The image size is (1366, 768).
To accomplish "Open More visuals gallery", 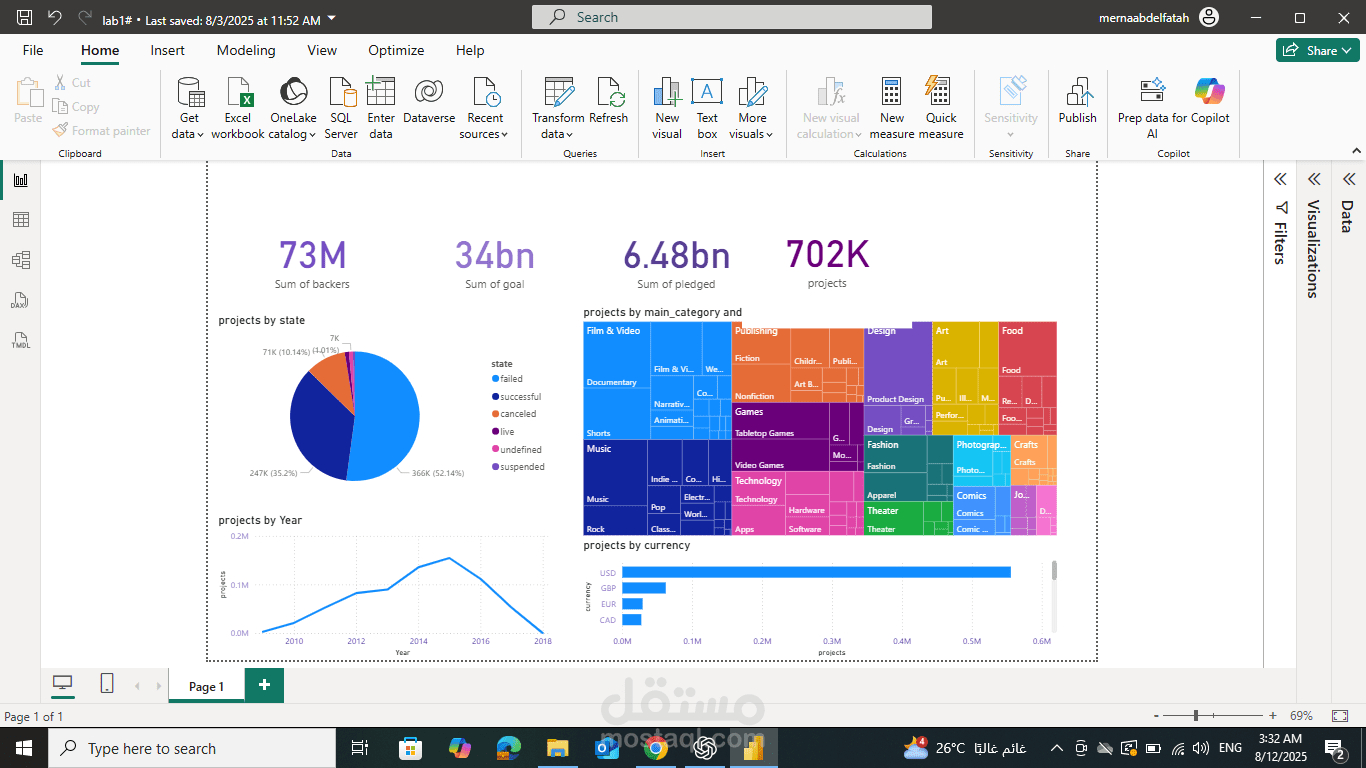I will pyautogui.click(x=752, y=108).
